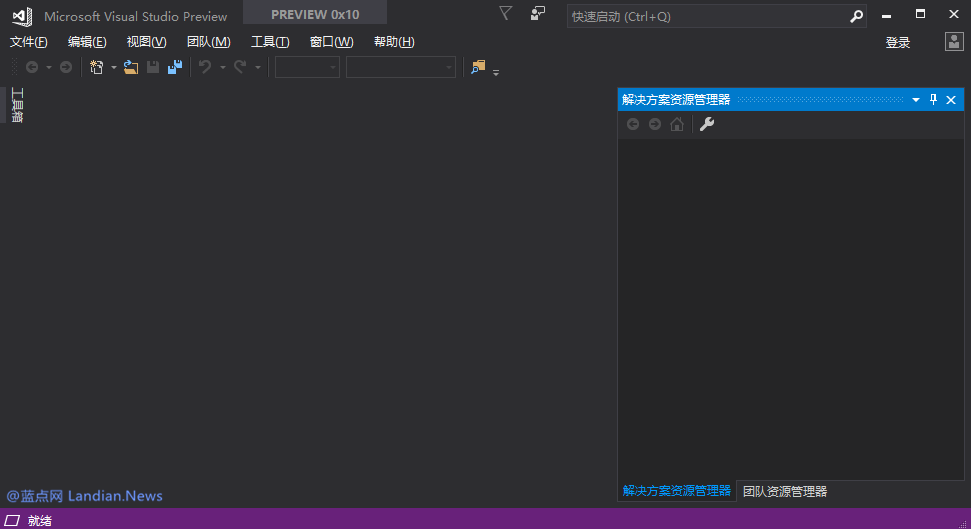Toggle auto-hide pin on Solution Explorer
971x529 pixels.
coord(933,100)
